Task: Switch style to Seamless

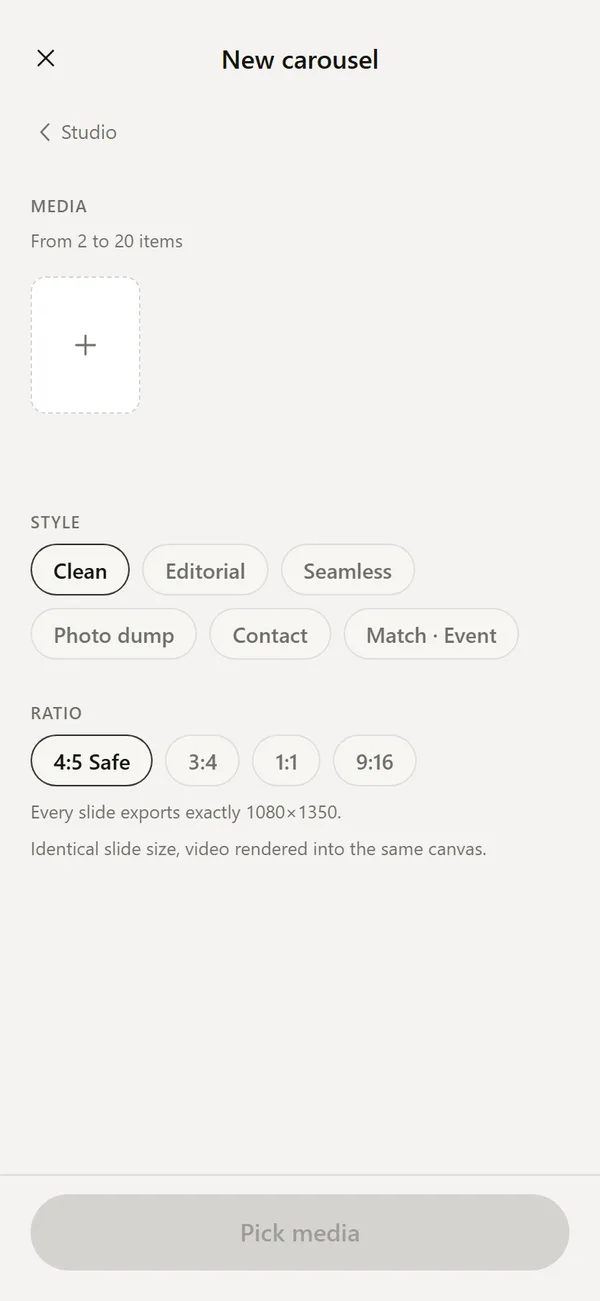Action: pos(348,571)
